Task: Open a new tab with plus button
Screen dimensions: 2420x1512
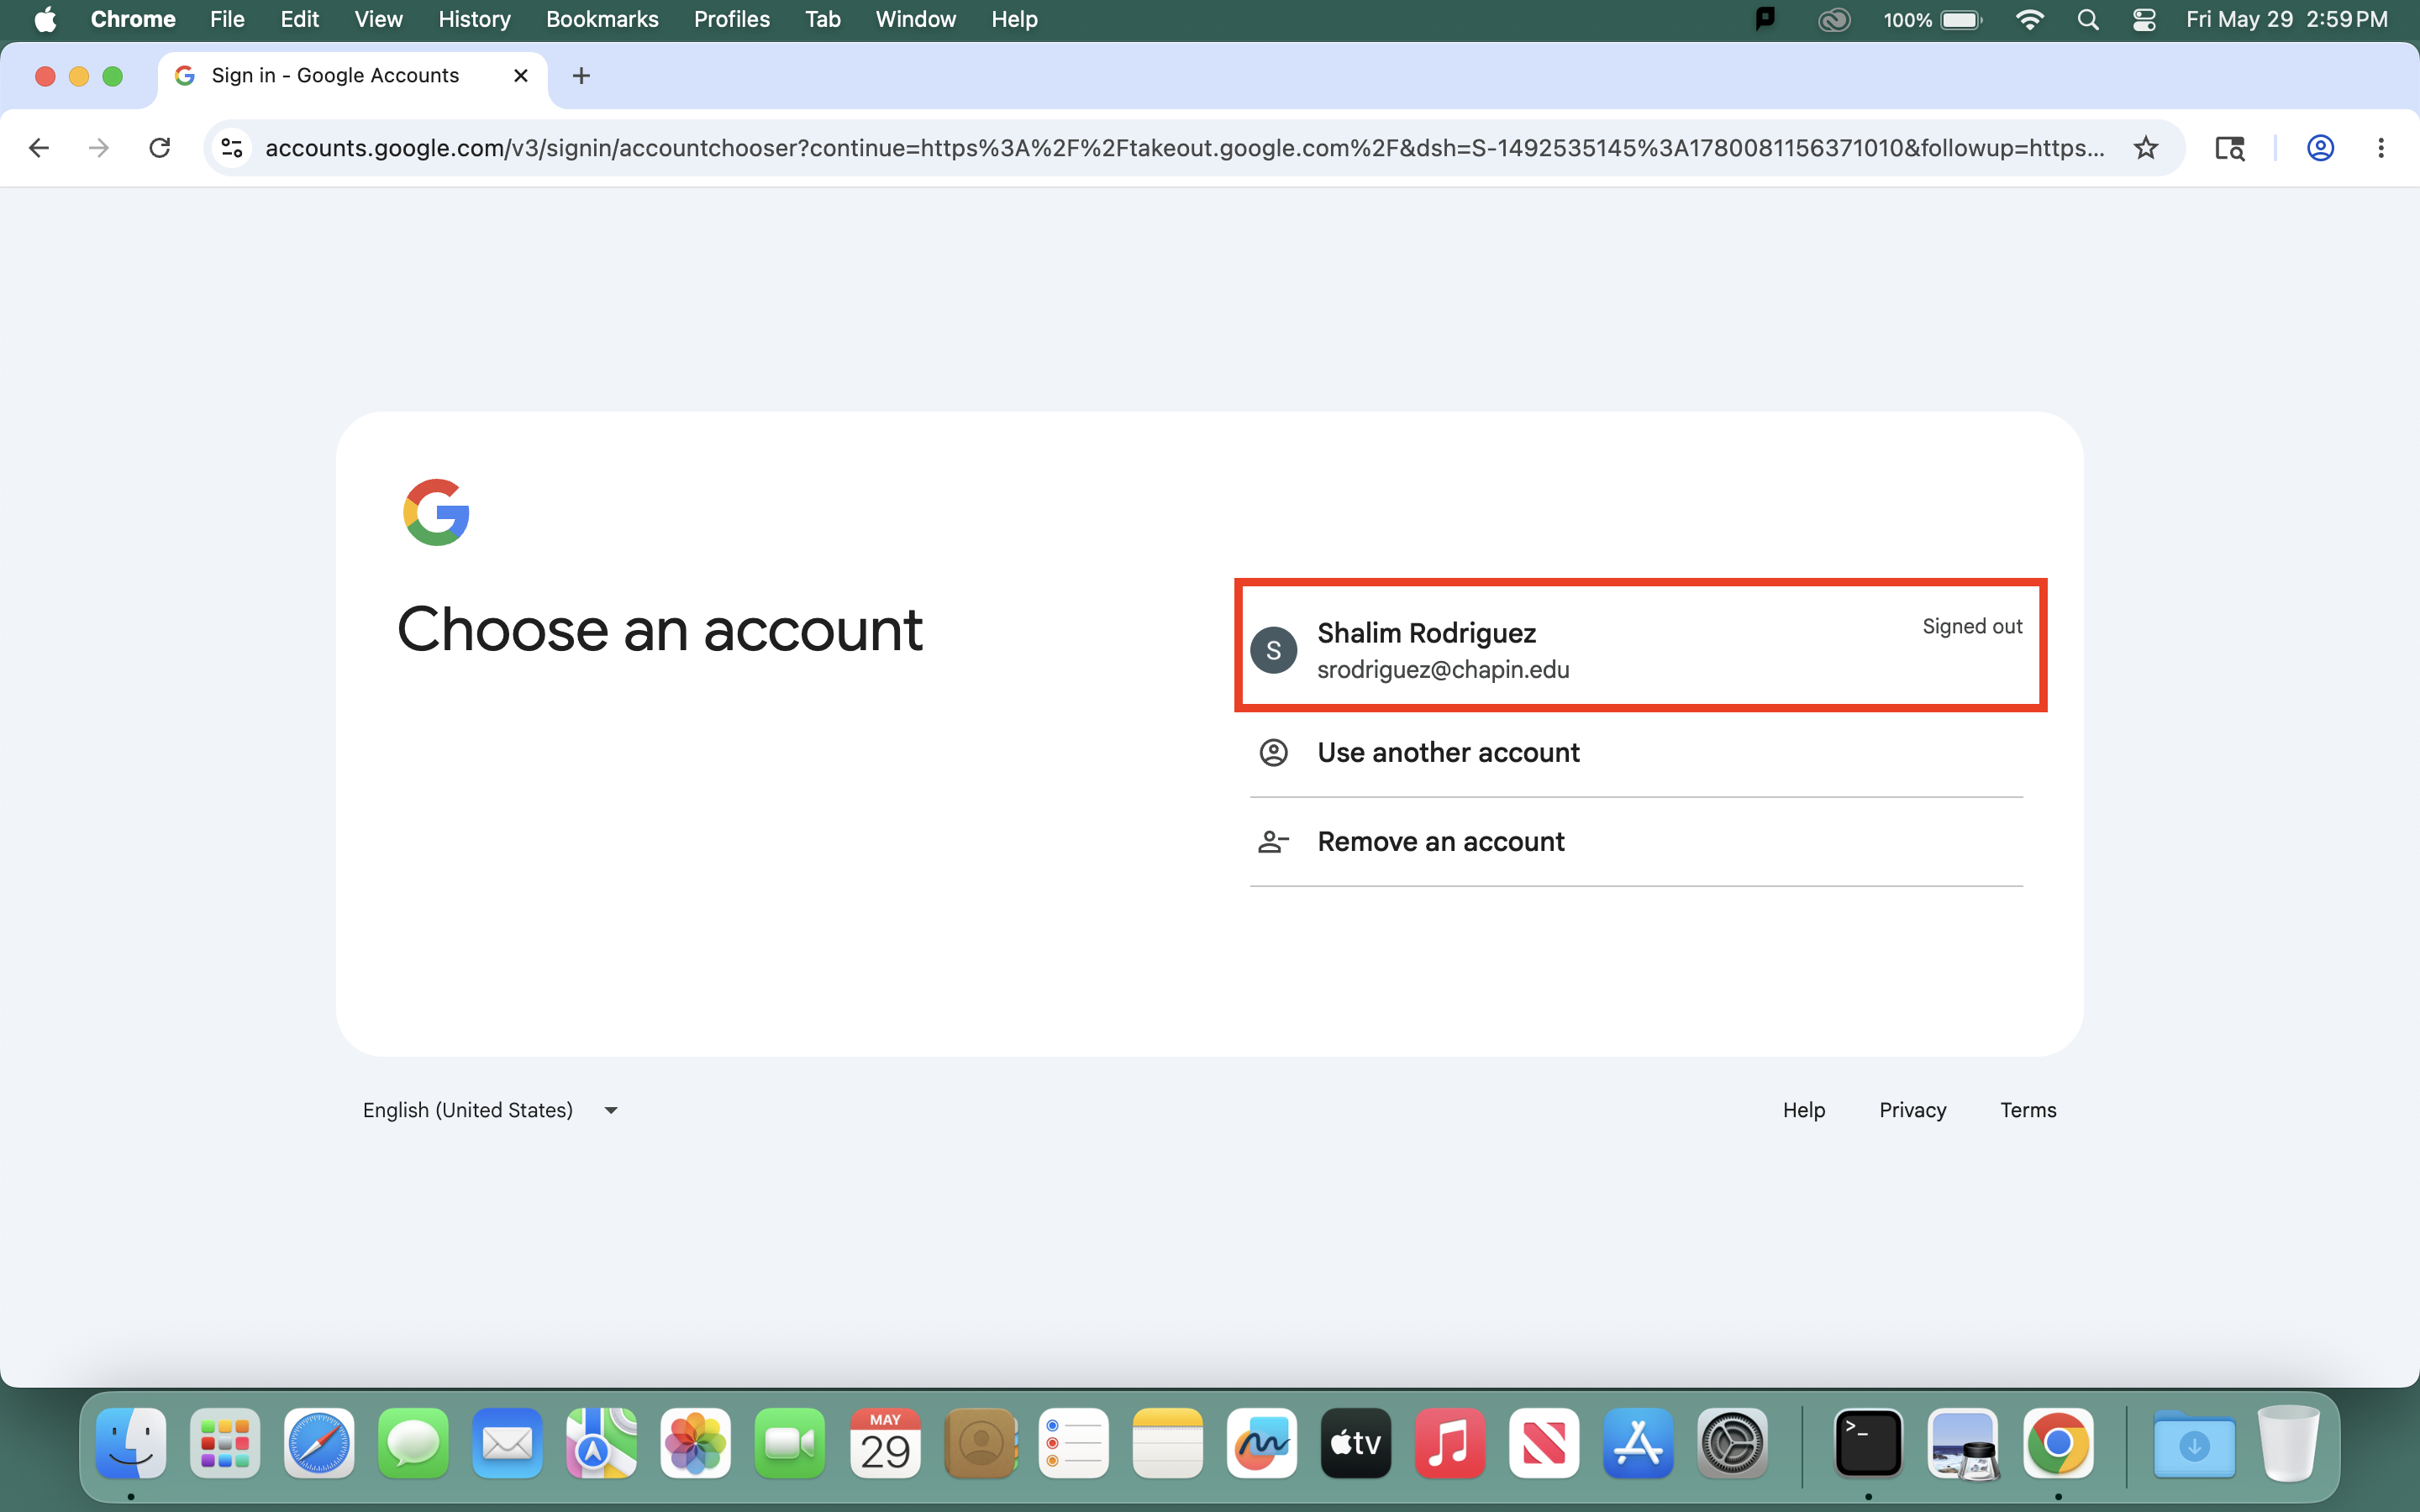Action: (581, 75)
